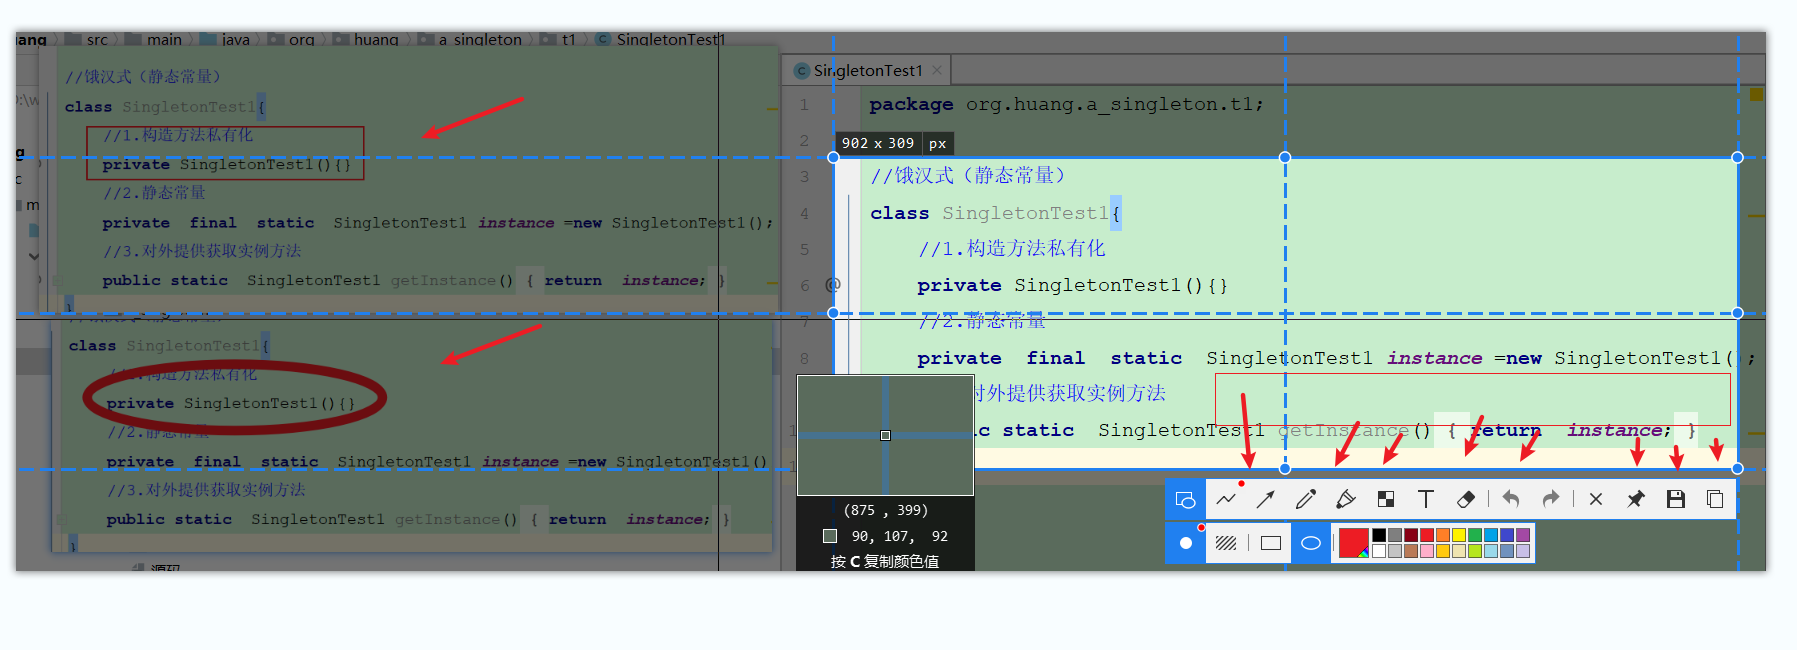This screenshot has width=1797, height=650.
Task: Click the '//2.静态常量' comment in upper-left code
Action: (154, 192)
